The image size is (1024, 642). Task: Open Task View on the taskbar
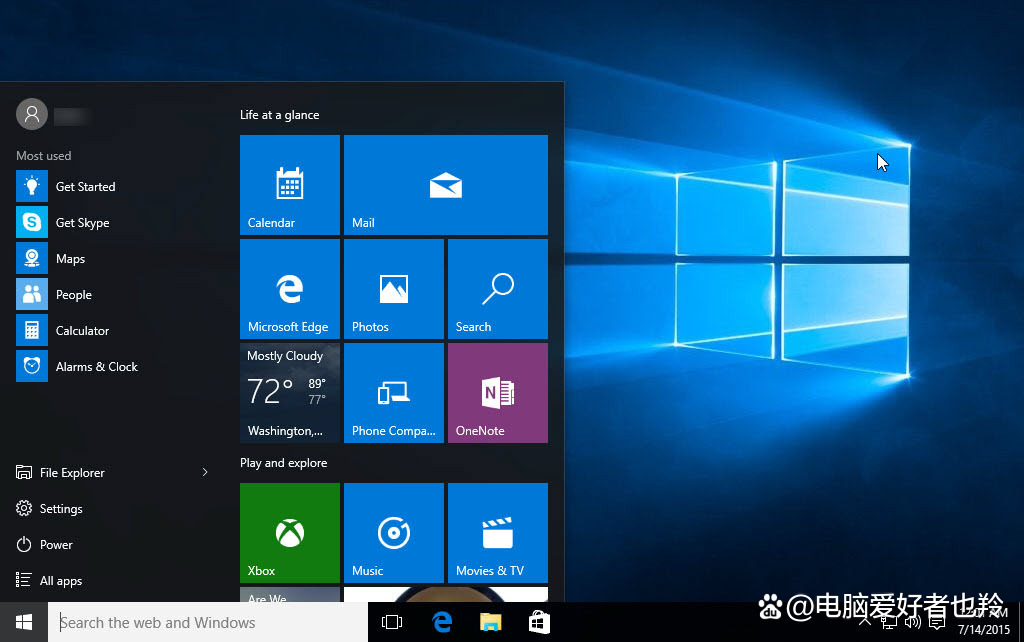[x=392, y=622]
